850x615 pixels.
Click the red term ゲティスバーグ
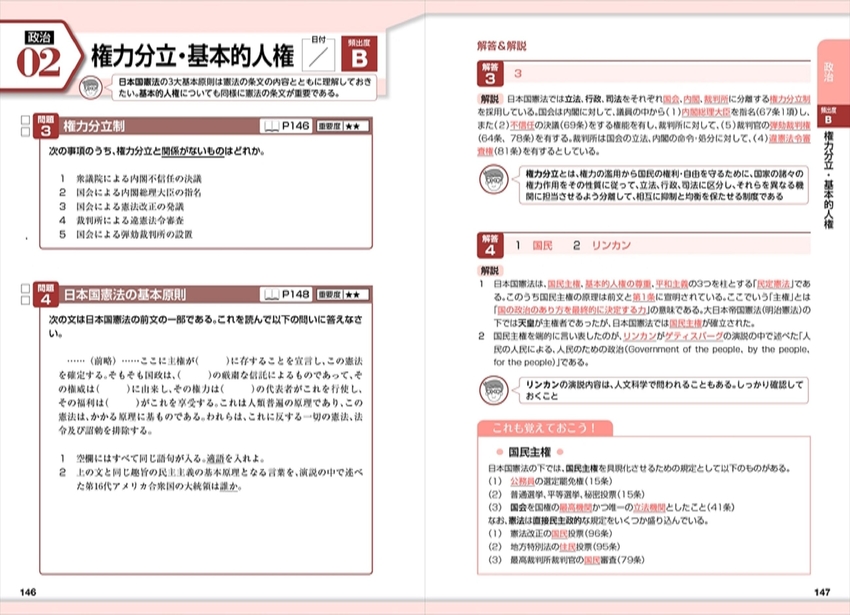[694, 336]
